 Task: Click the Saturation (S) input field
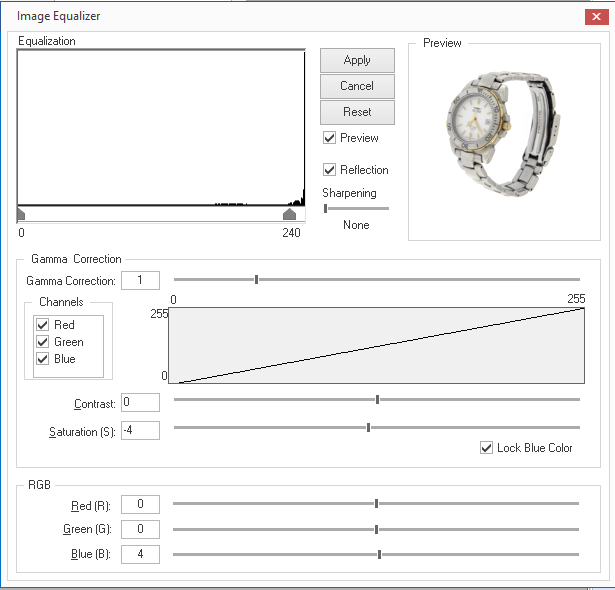[140, 430]
